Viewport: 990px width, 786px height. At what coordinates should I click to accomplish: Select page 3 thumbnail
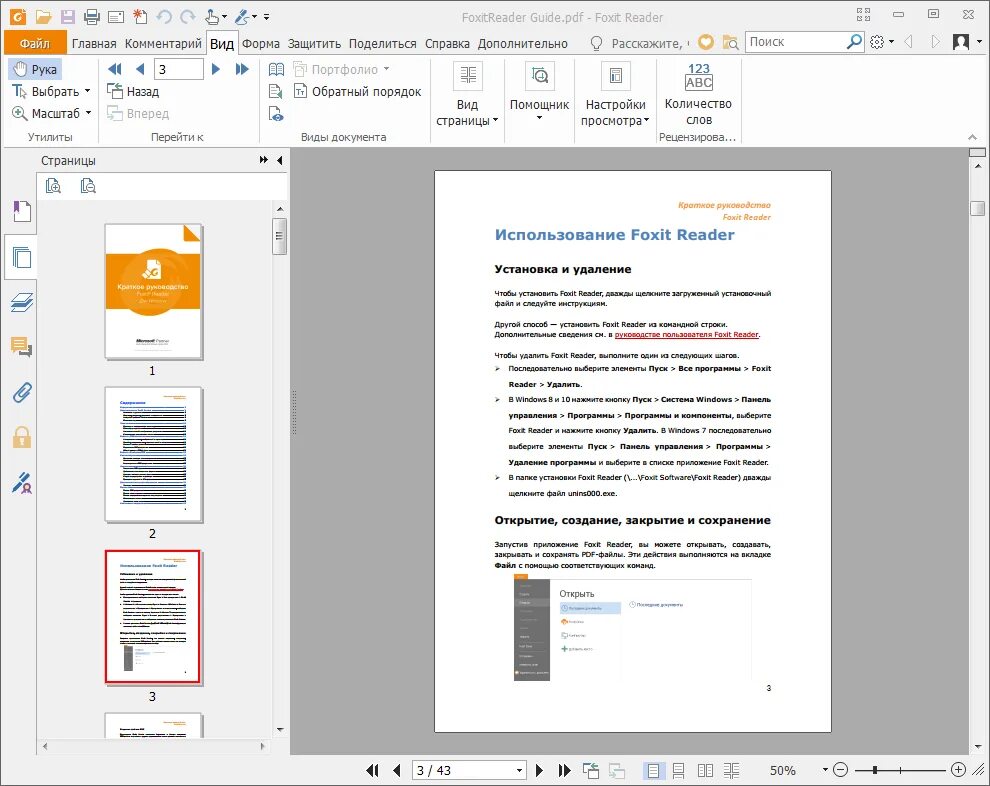pyautogui.click(x=152, y=617)
